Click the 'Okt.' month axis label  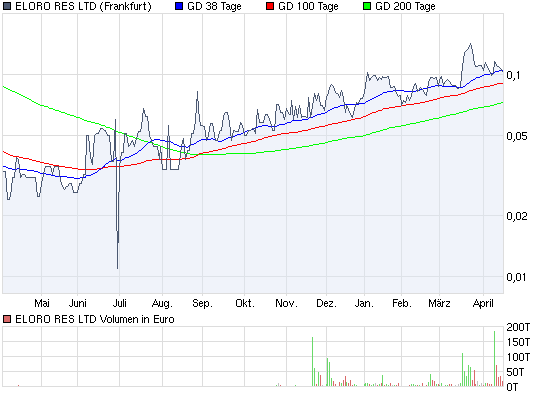coord(245,303)
